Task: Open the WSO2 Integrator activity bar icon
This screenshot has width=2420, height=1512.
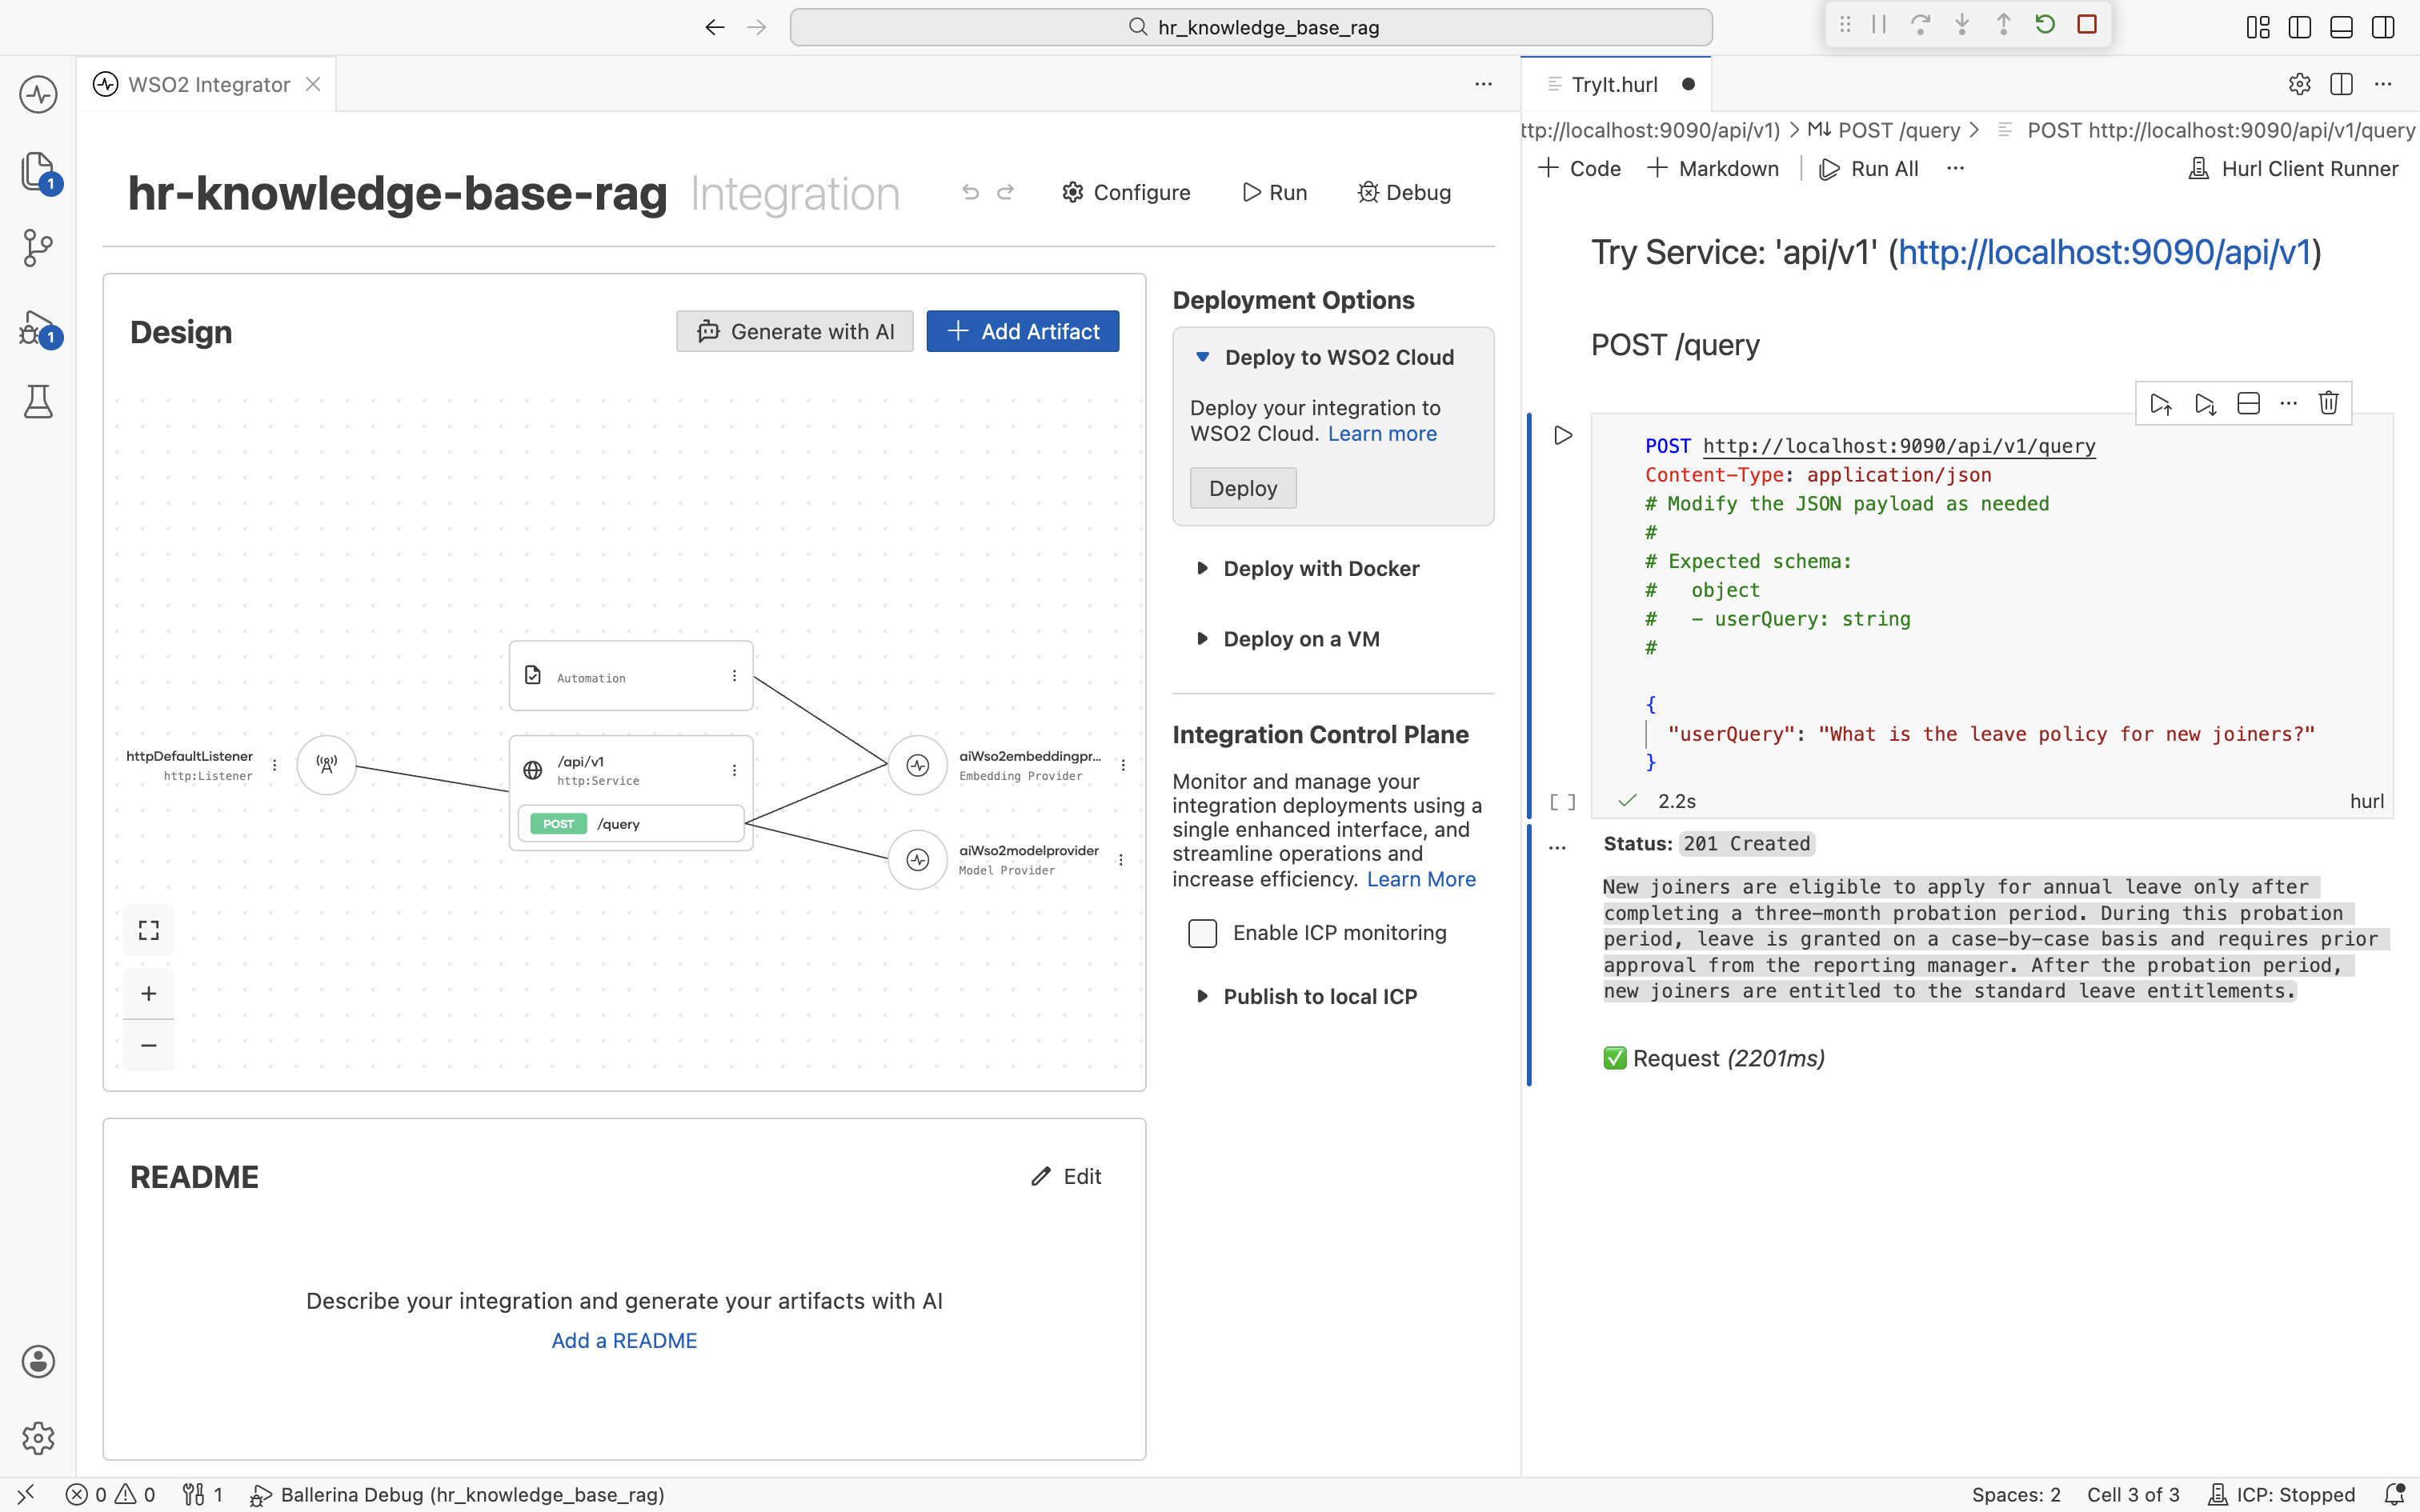Action: click(x=38, y=95)
